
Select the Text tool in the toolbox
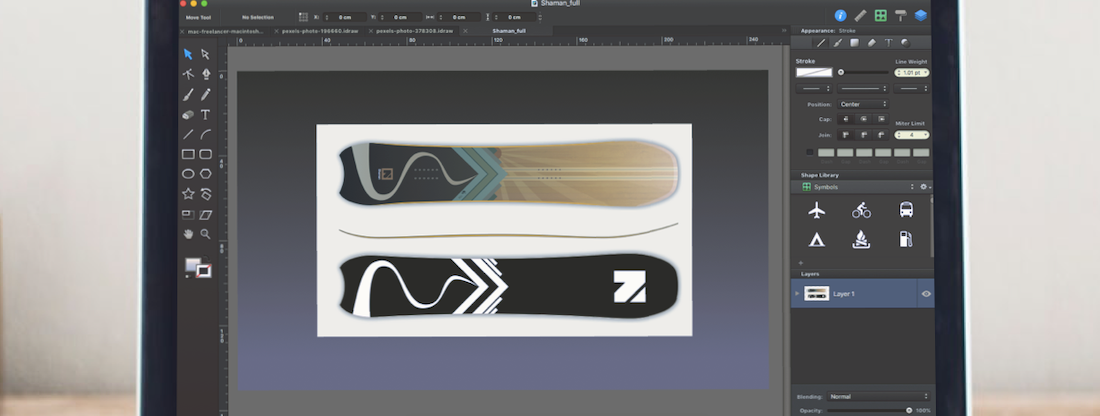pyautogui.click(x=206, y=114)
